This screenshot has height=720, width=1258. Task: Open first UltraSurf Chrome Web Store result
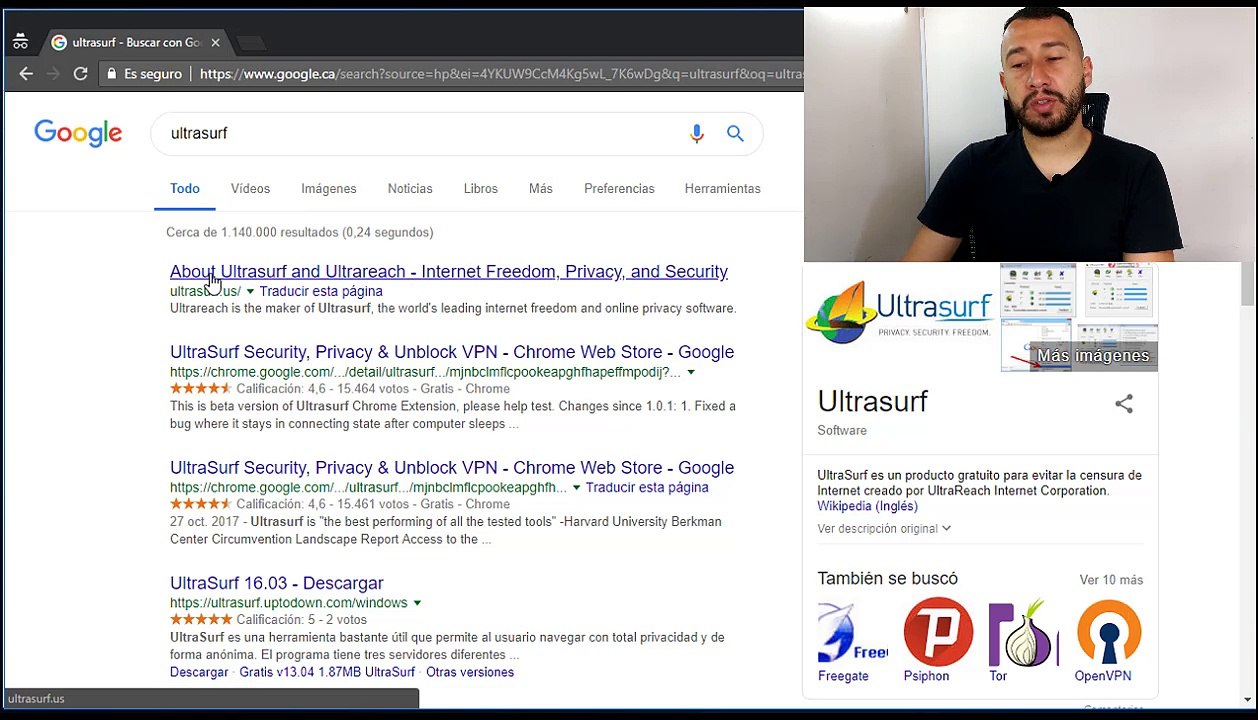coord(452,352)
